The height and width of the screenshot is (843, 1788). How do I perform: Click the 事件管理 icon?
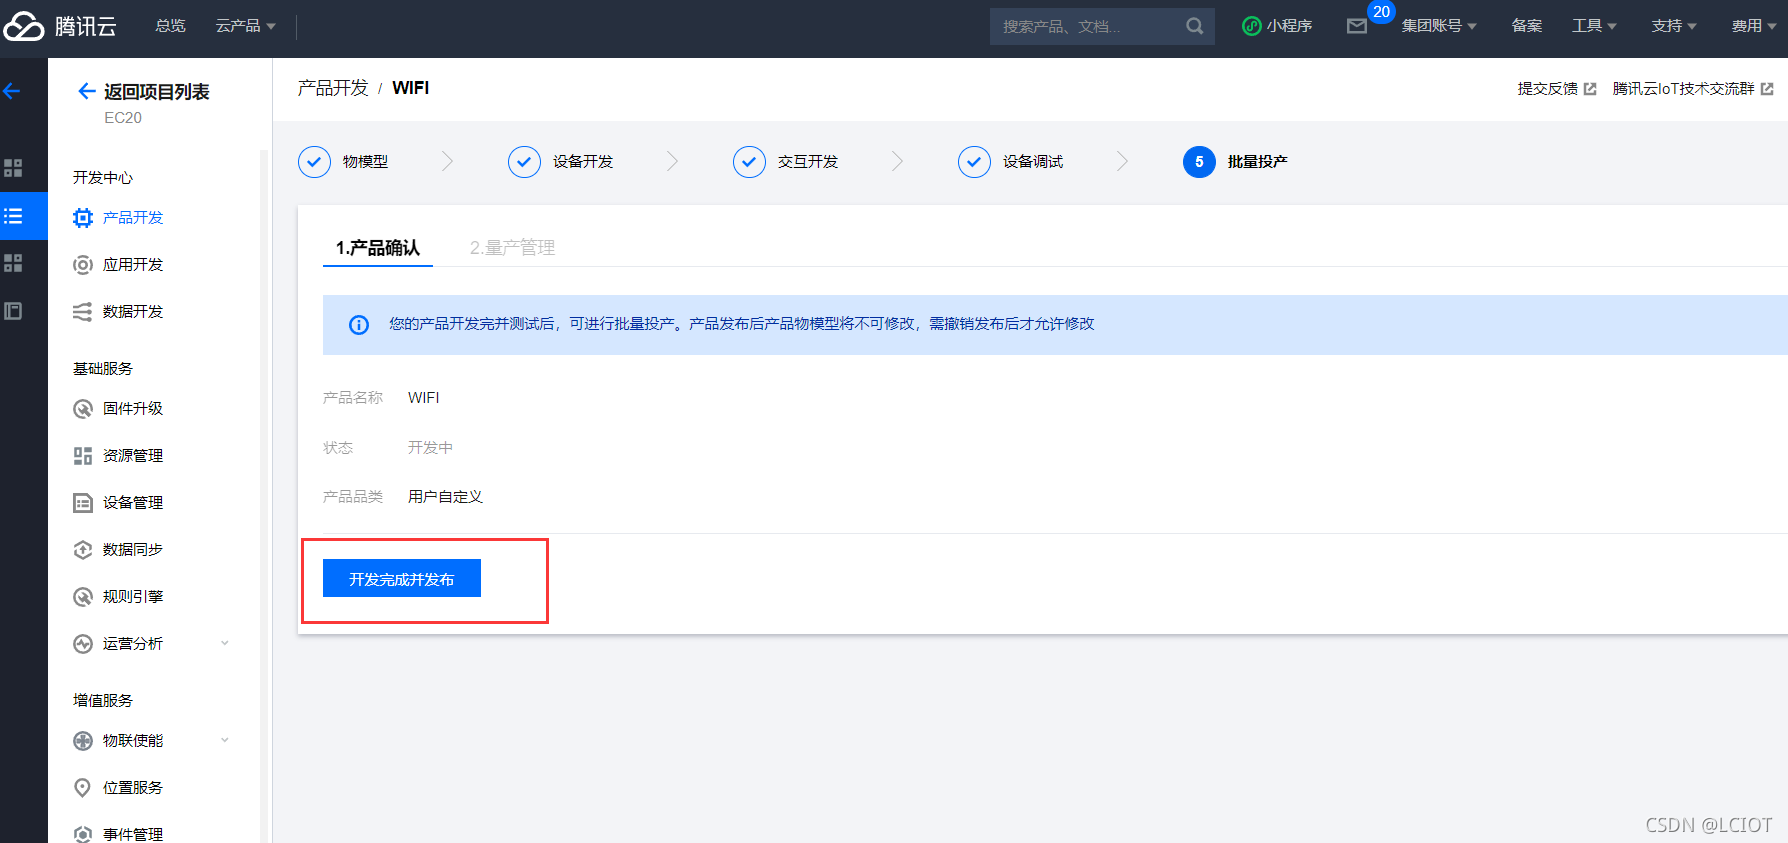point(83,834)
